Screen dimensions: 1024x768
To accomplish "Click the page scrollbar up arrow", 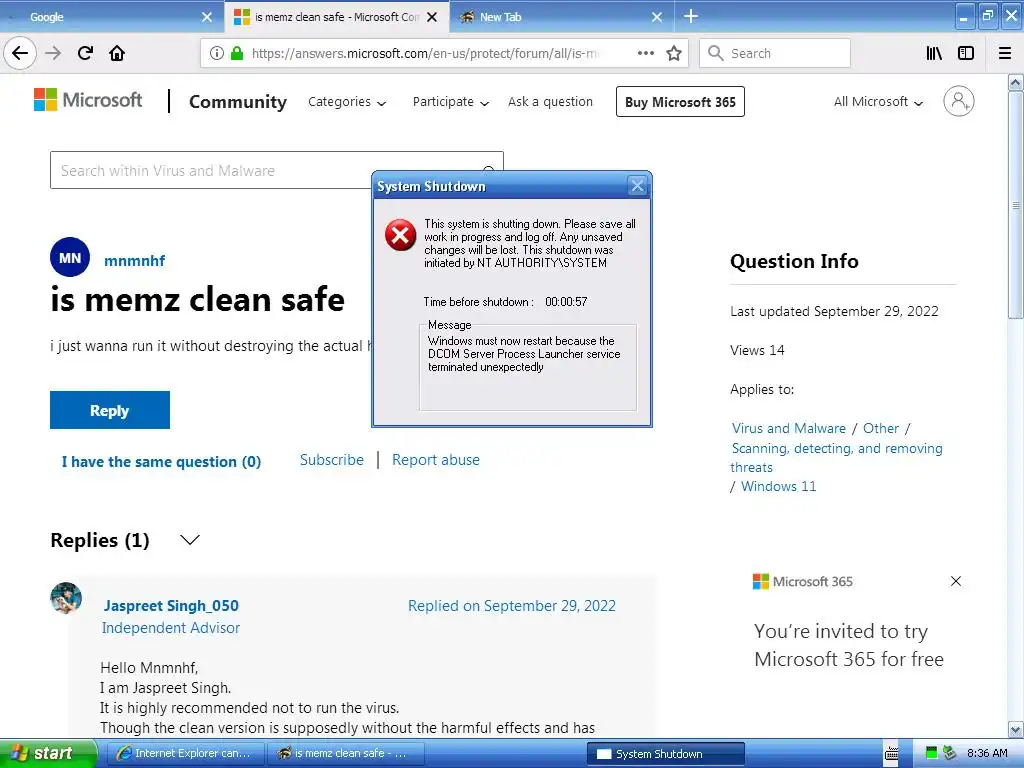I will (x=1016, y=82).
